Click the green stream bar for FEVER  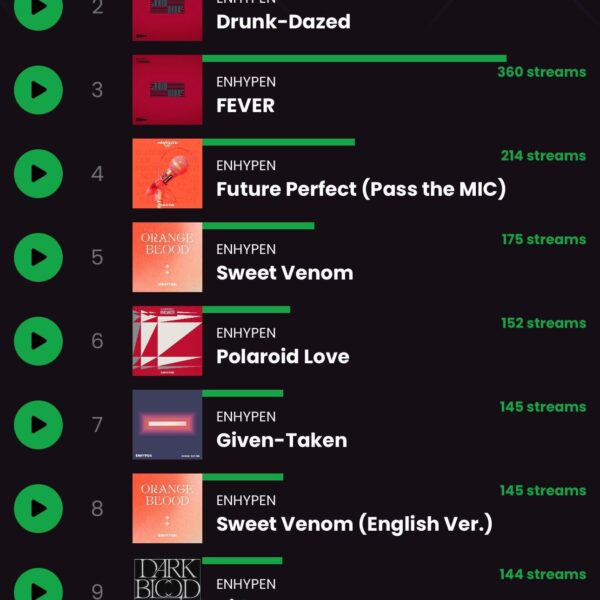(x=355, y=59)
